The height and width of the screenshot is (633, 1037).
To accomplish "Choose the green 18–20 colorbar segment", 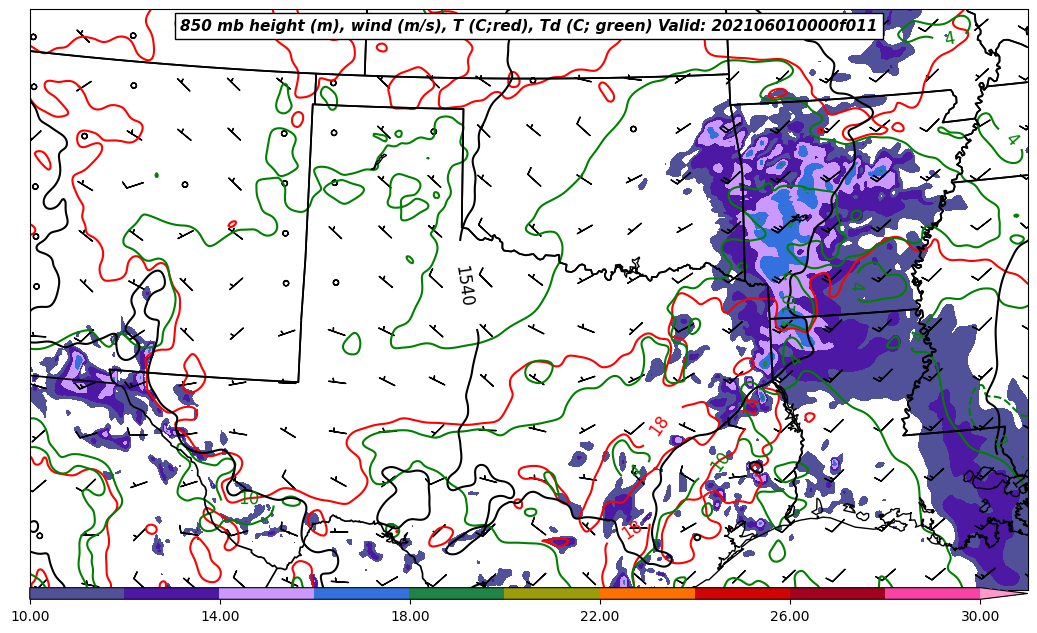I will pyautogui.click(x=457, y=593).
